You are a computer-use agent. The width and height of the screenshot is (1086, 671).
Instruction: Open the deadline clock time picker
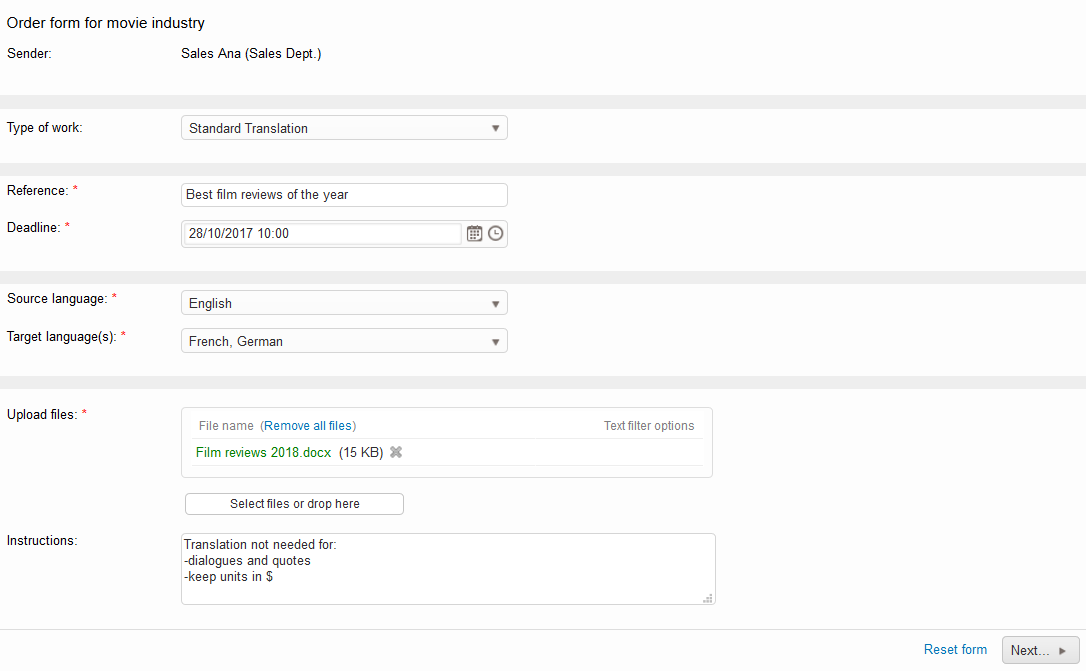pyautogui.click(x=495, y=233)
